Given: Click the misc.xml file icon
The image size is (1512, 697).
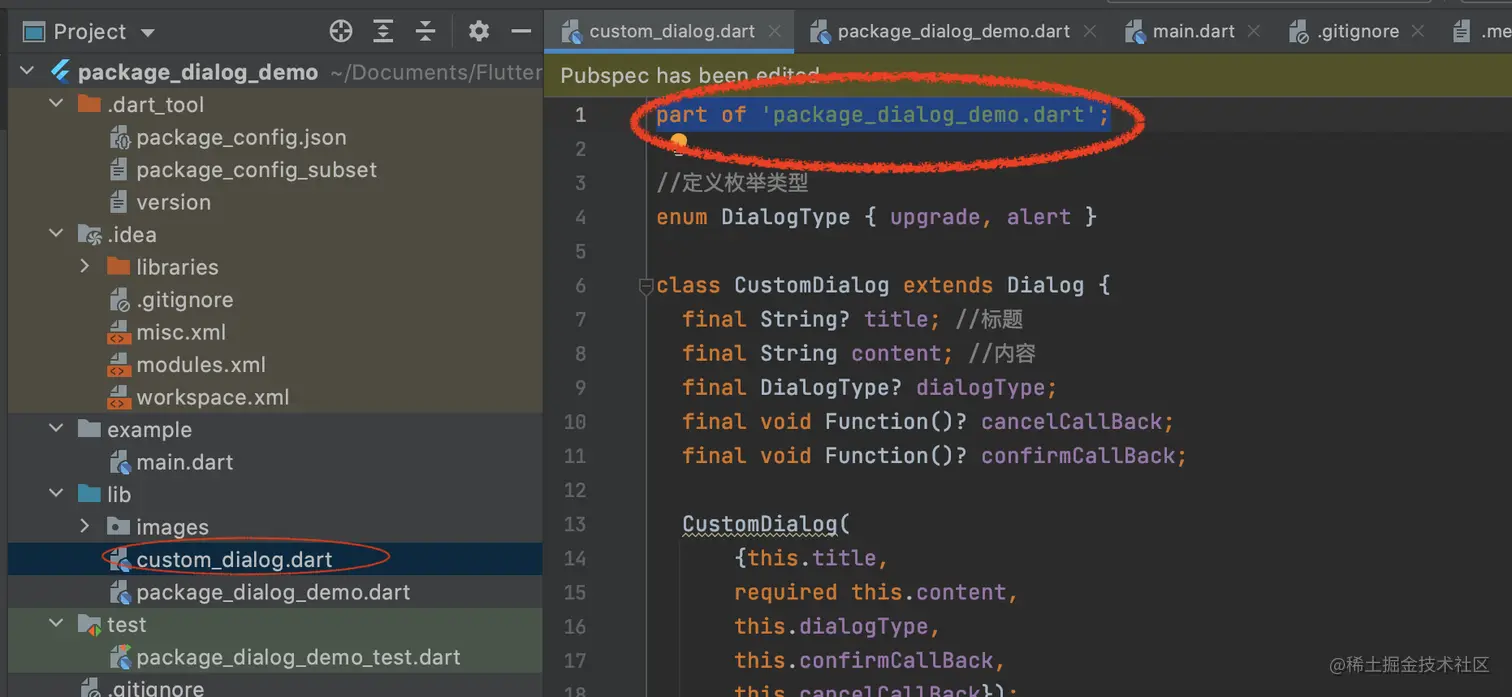Looking at the screenshot, I should [119, 333].
